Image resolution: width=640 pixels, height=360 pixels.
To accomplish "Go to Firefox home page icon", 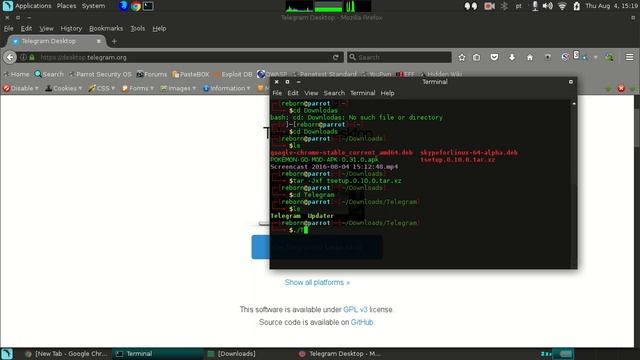I will (x=530, y=57).
